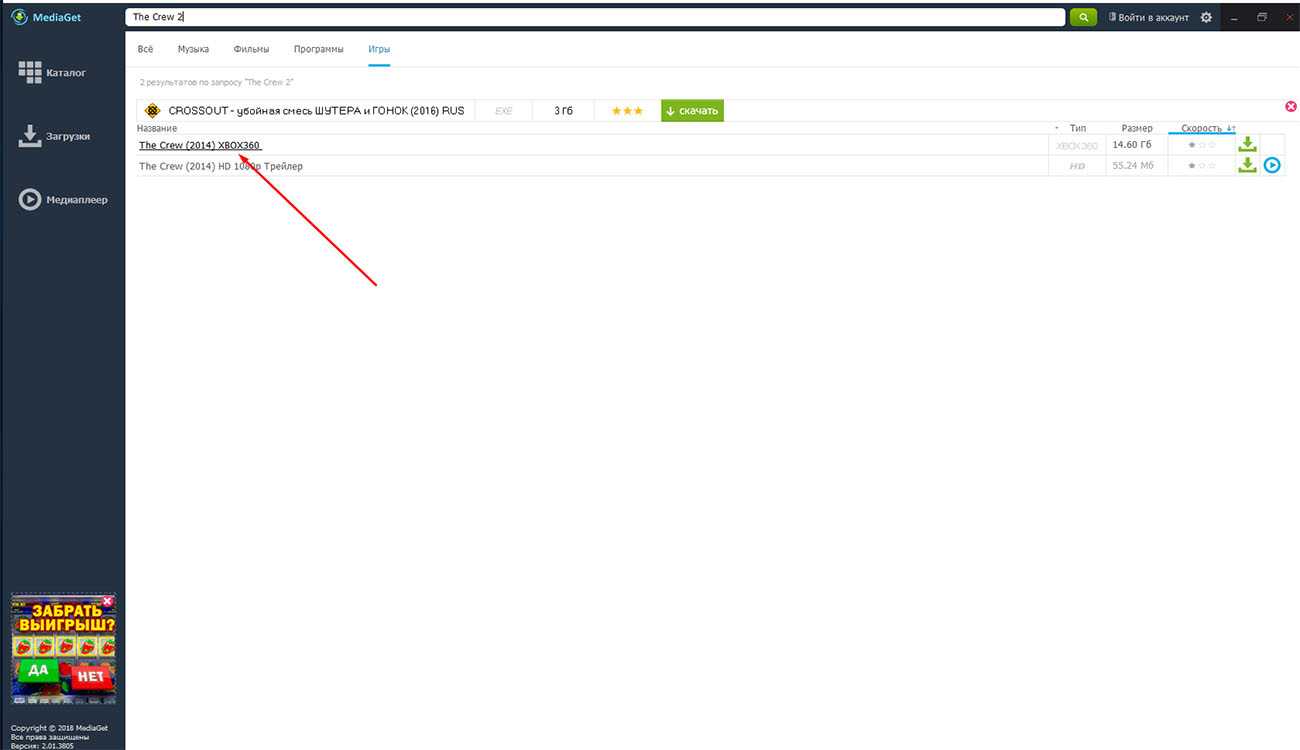Open The Crew (2014) XBOX360 result
This screenshot has width=1300, height=750.
point(200,145)
